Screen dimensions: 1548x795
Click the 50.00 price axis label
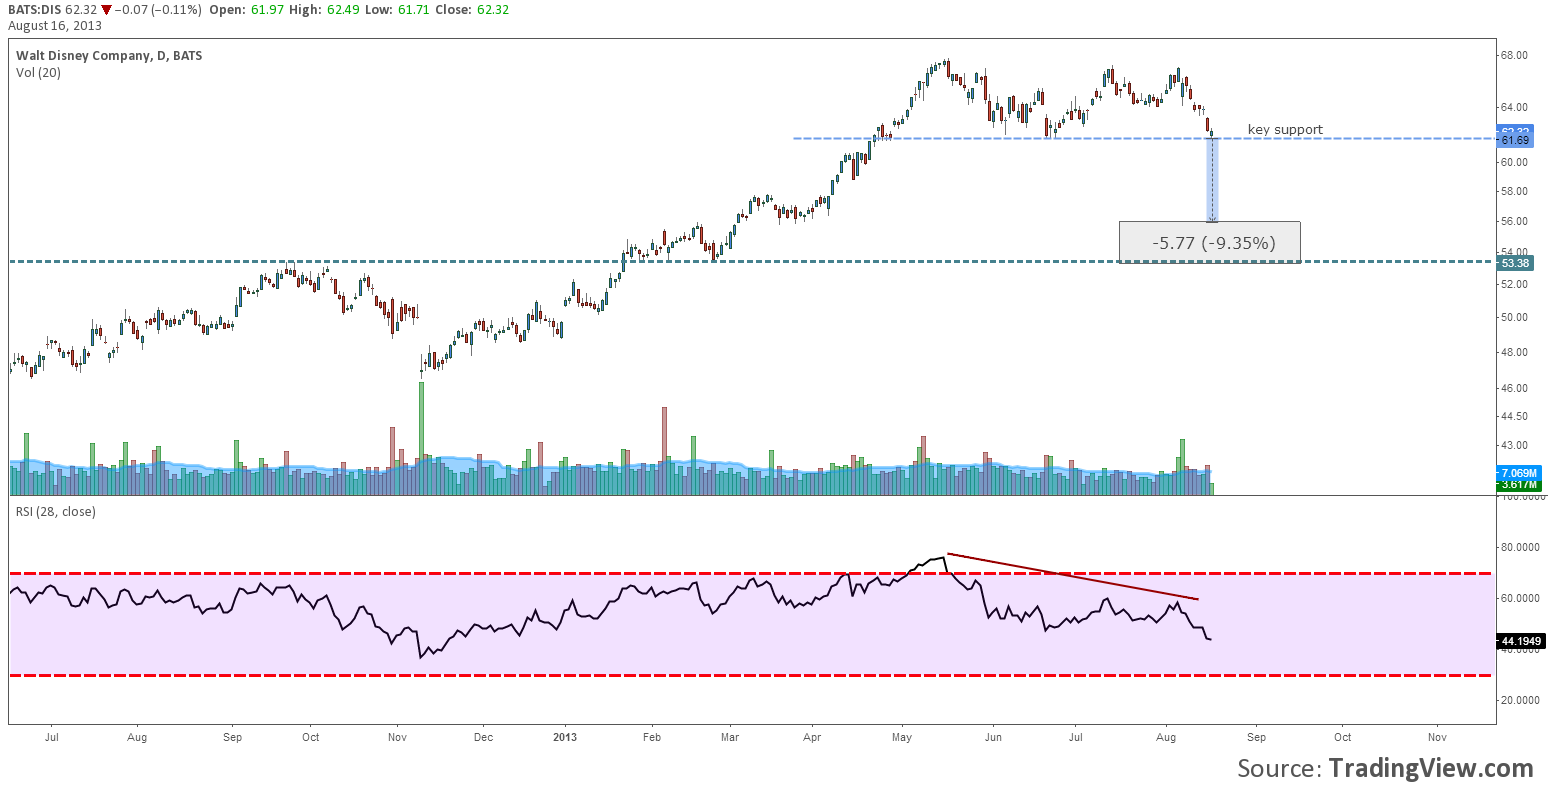pyautogui.click(x=1514, y=317)
